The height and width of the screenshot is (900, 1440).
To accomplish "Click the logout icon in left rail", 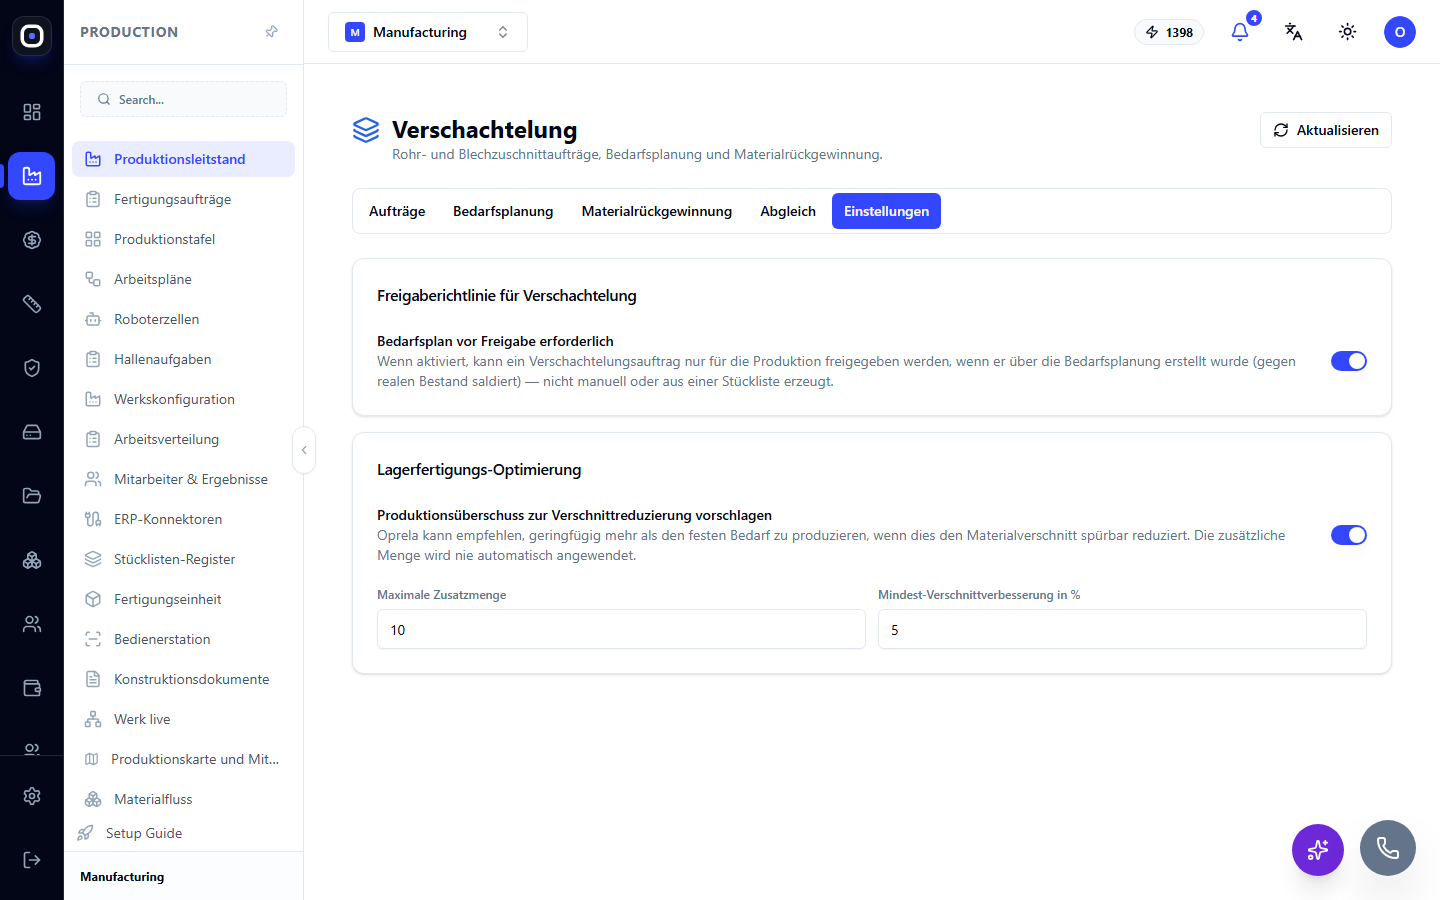I will click(32, 860).
